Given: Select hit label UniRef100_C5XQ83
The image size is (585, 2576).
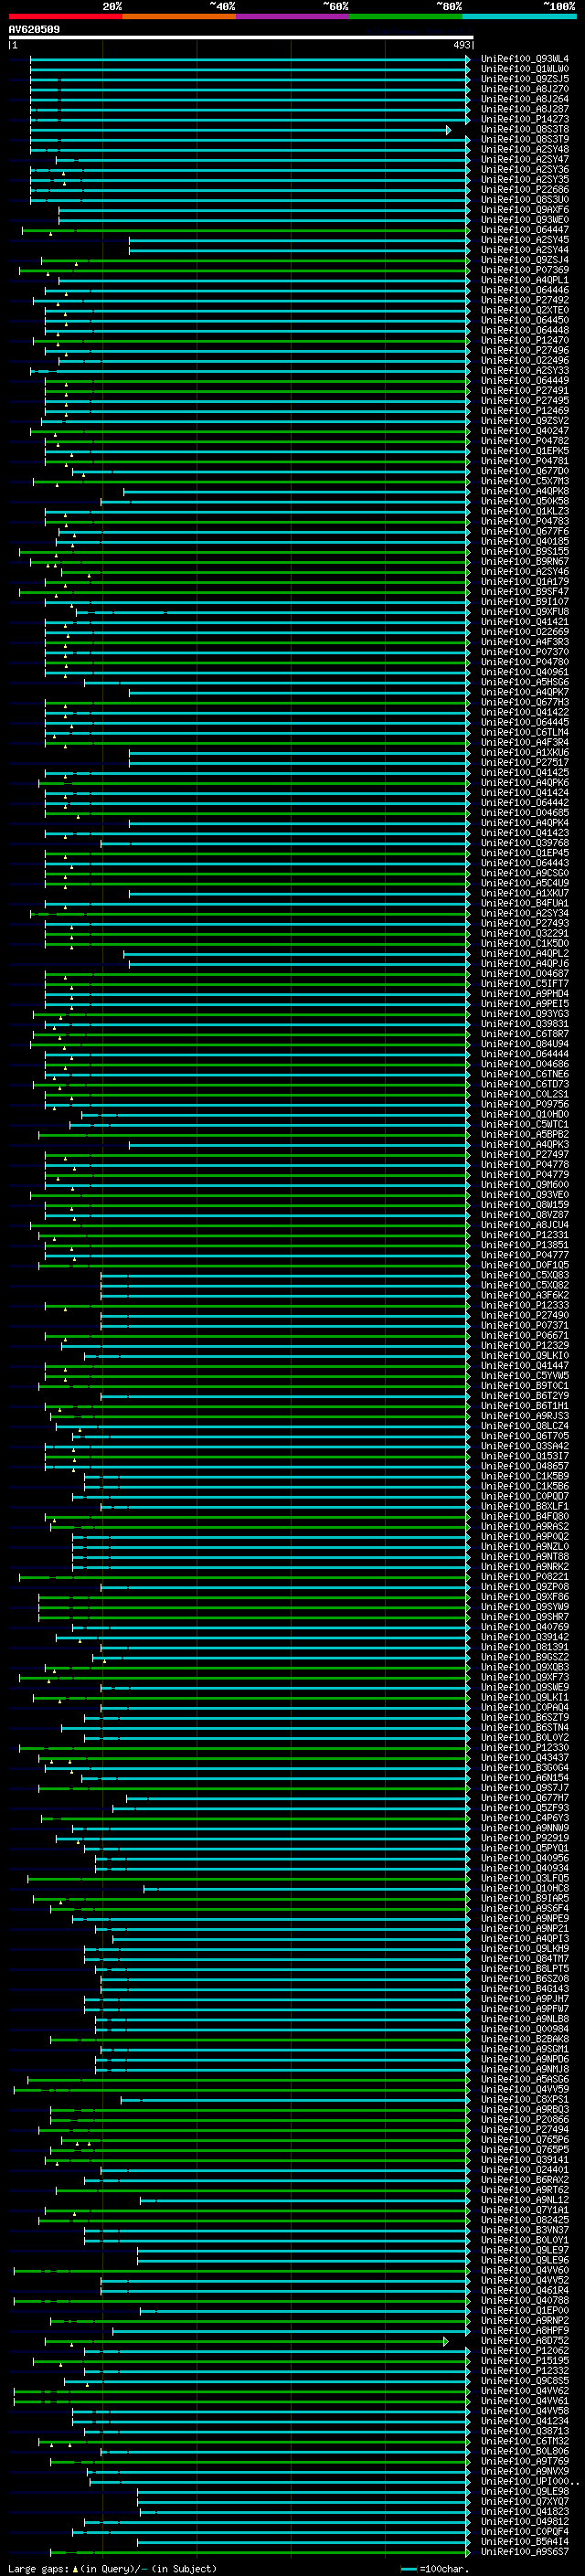Looking at the screenshot, I should [524, 1275].
